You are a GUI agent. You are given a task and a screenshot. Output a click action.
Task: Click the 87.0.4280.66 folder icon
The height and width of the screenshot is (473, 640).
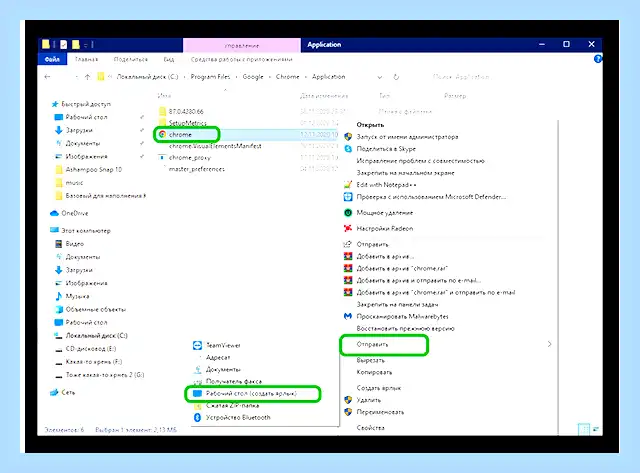[x=162, y=111]
